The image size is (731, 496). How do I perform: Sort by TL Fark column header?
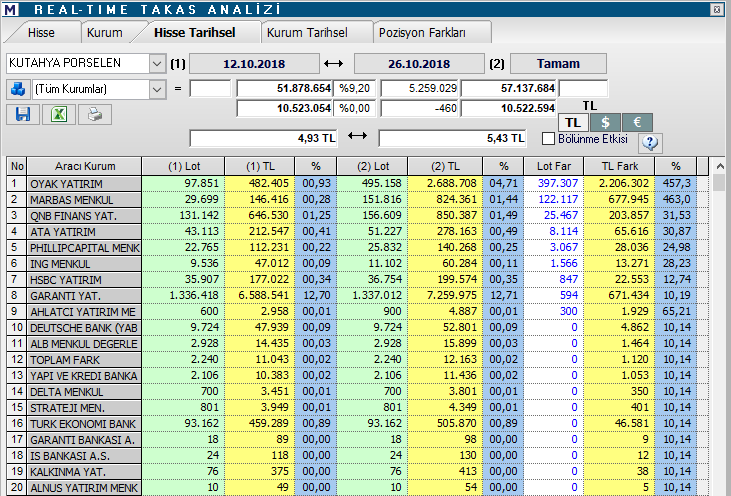tap(620, 166)
